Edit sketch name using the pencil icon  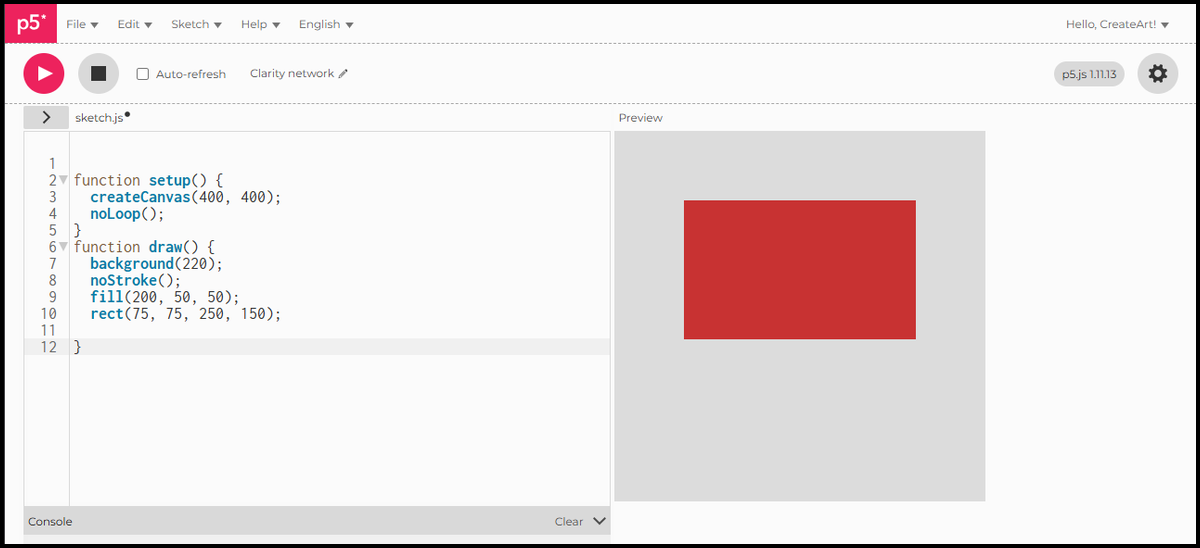point(343,73)
